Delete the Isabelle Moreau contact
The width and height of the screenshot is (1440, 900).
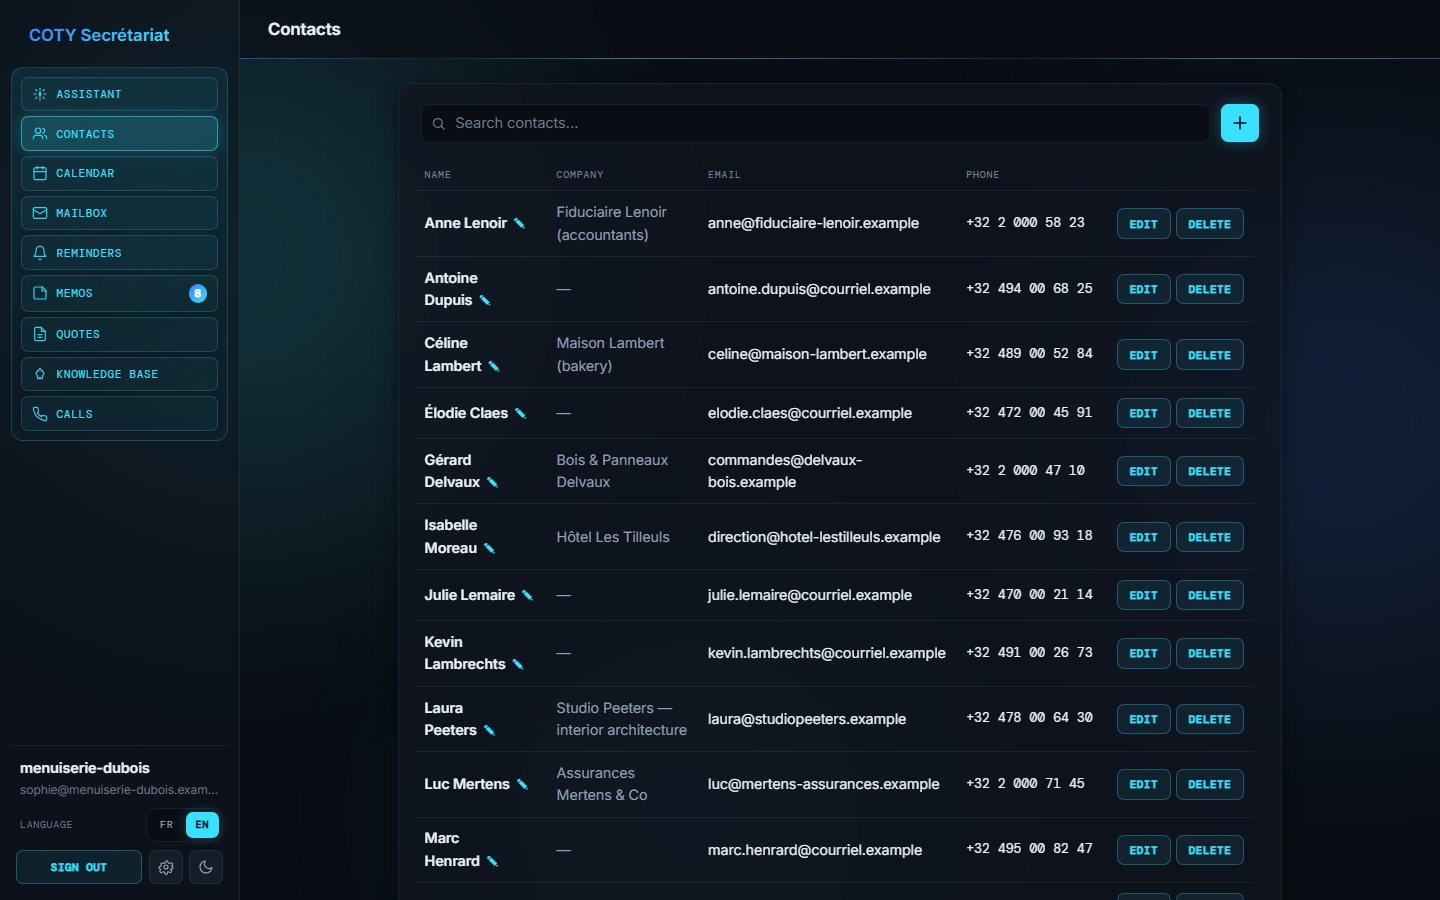coord(1209,537)
